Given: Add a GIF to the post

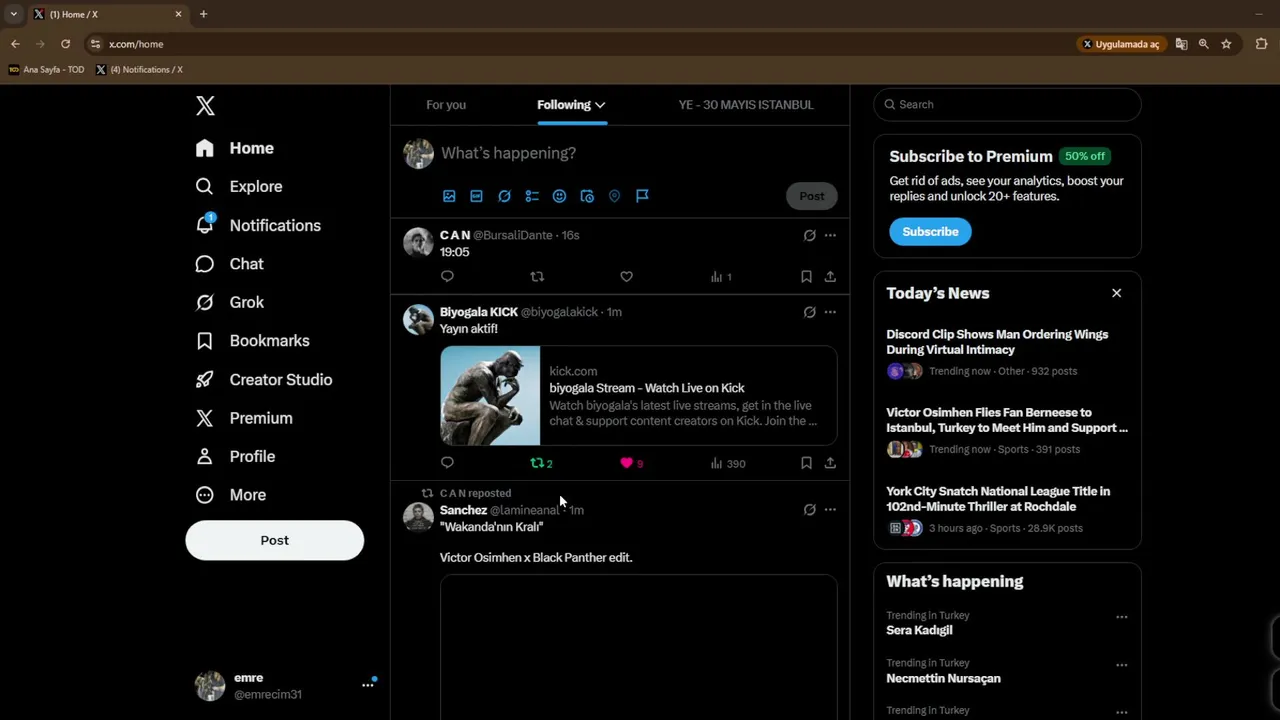Looking at the screenshot, I should [x=476, y=196].
